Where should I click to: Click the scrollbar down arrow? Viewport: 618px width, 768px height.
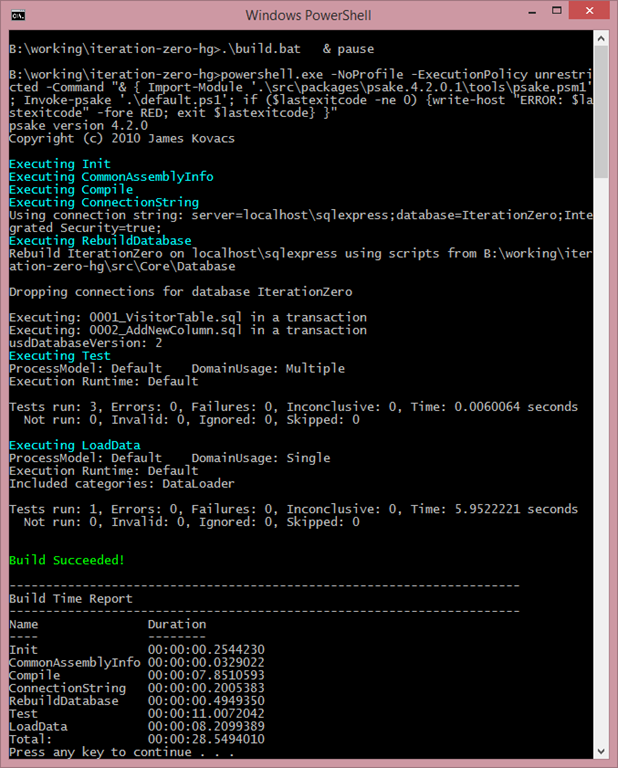(601, 751)
